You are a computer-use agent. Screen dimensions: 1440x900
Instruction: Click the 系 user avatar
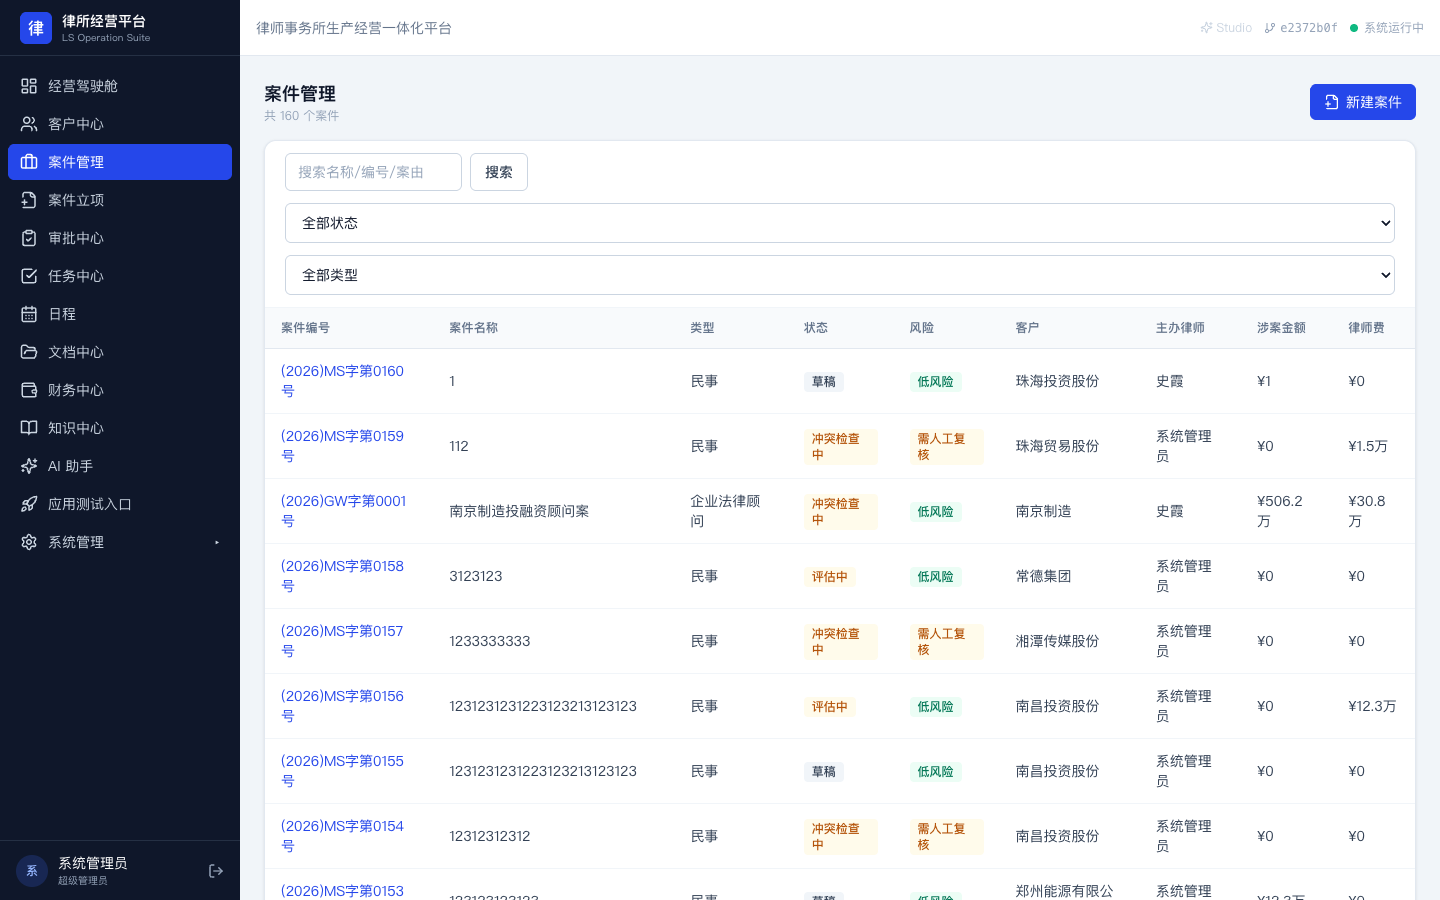32,871
